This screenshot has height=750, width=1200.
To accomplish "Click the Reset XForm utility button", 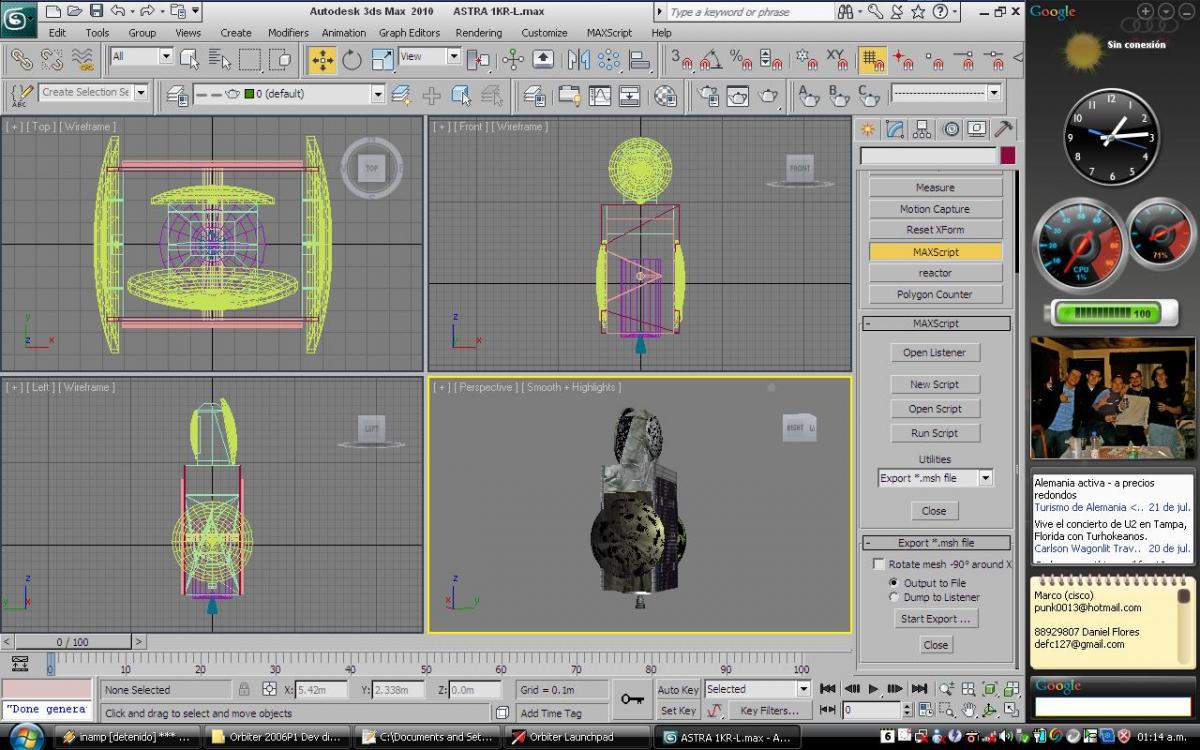I will (935, 230).
